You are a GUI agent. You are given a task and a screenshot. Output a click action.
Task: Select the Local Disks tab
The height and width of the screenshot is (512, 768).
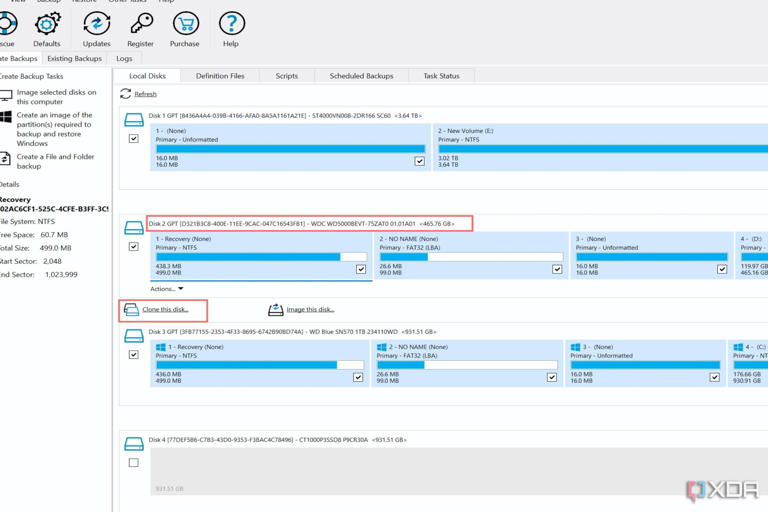click(147, 76)
